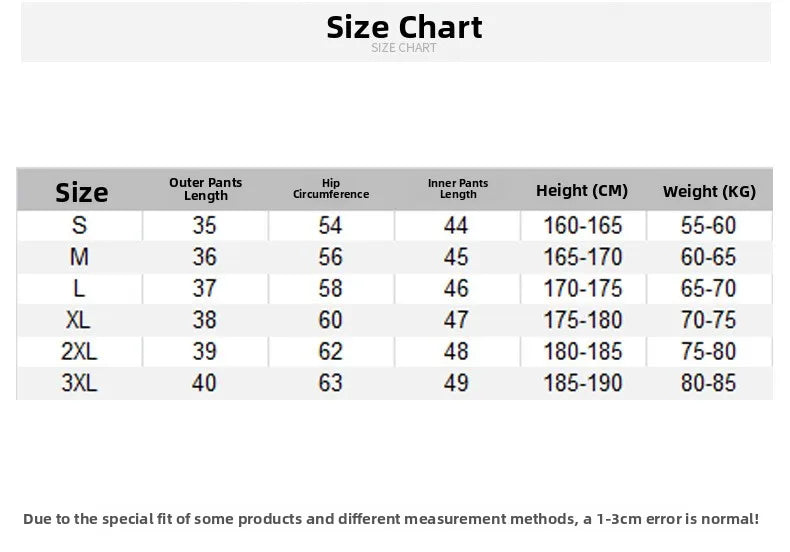This screenshot has width=790, height=552.
Task: Select the 2XL size row label
Action: coord(79,352)
